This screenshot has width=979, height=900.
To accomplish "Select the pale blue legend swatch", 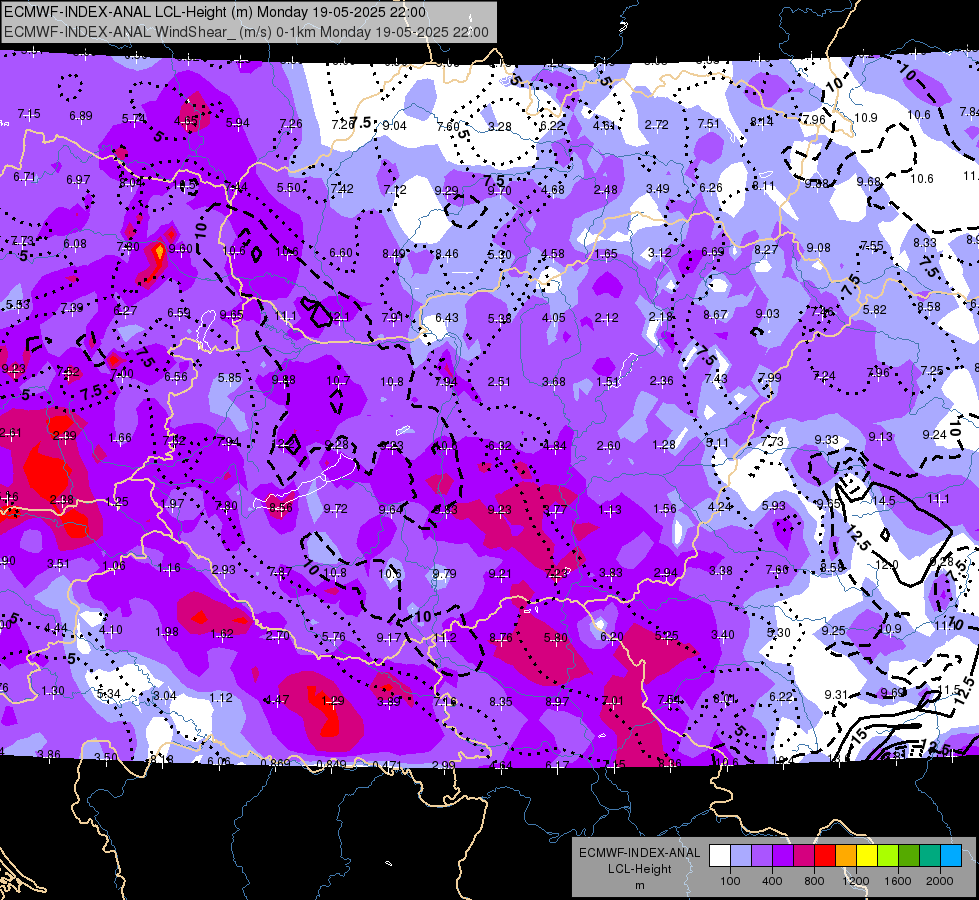I will point(741,856).
